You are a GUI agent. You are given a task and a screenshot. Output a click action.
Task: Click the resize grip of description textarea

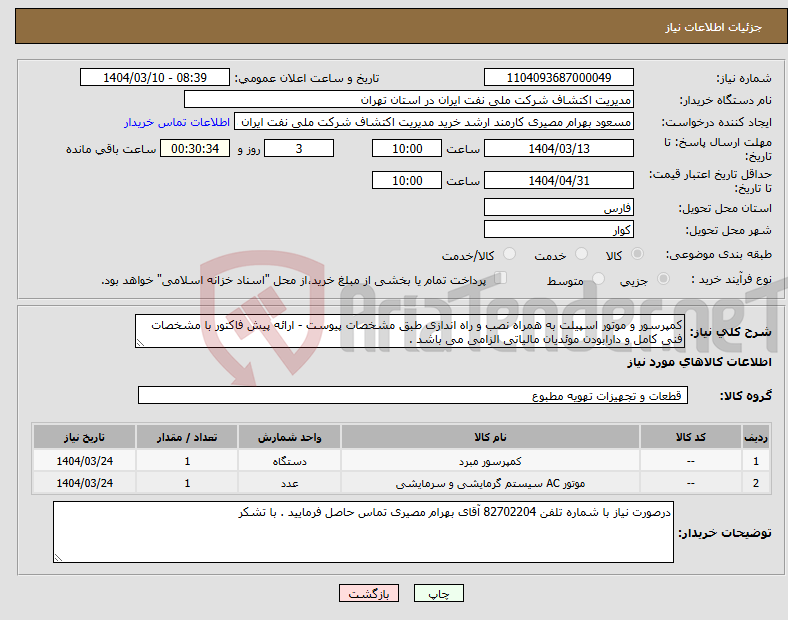tap(140, 343)
